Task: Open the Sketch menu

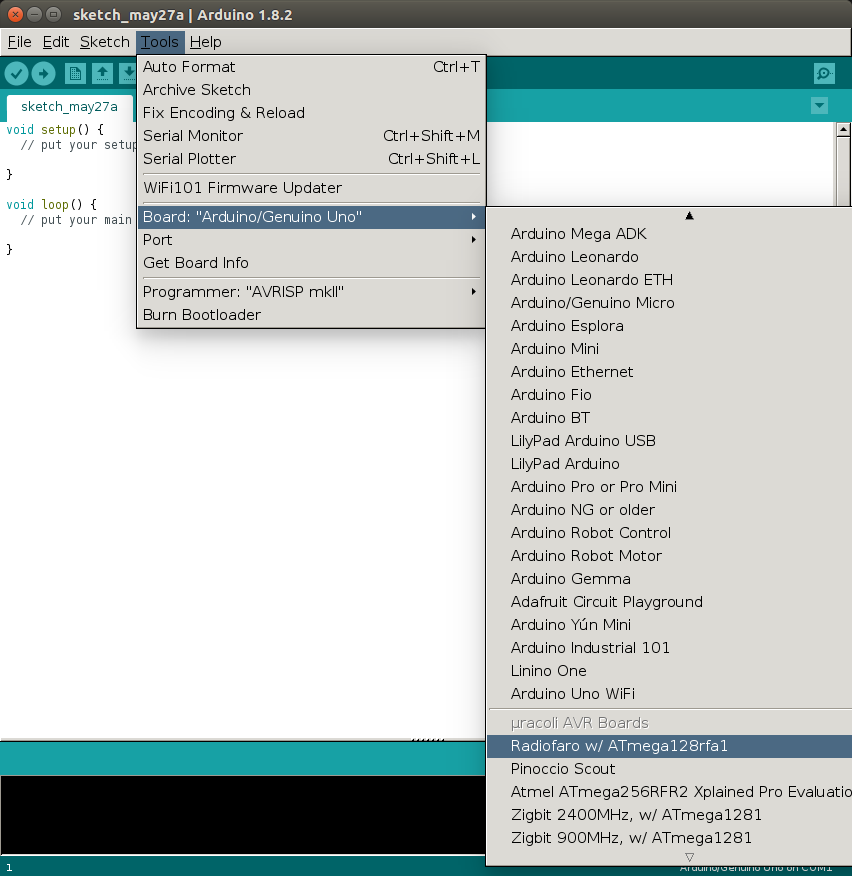Action: coord(104,42)
